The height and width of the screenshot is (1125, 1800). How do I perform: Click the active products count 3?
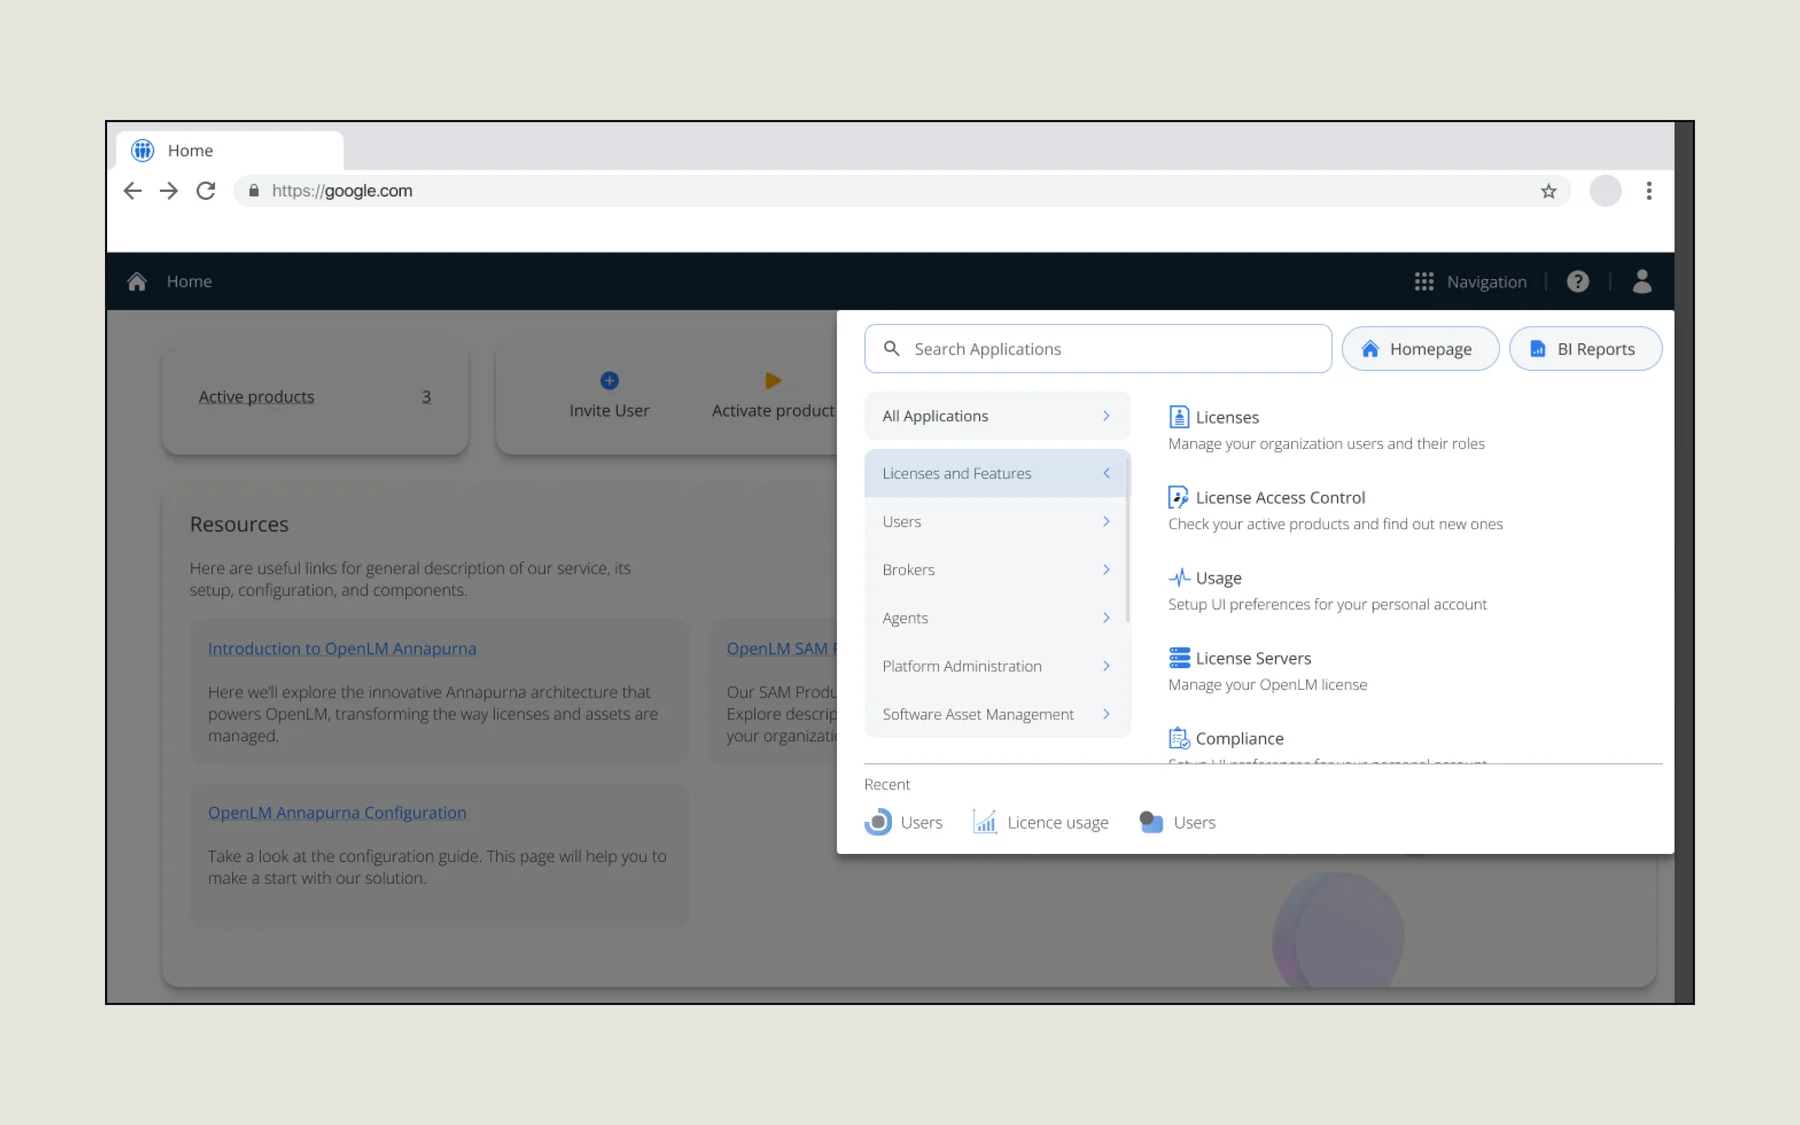[x=426, y=397]
